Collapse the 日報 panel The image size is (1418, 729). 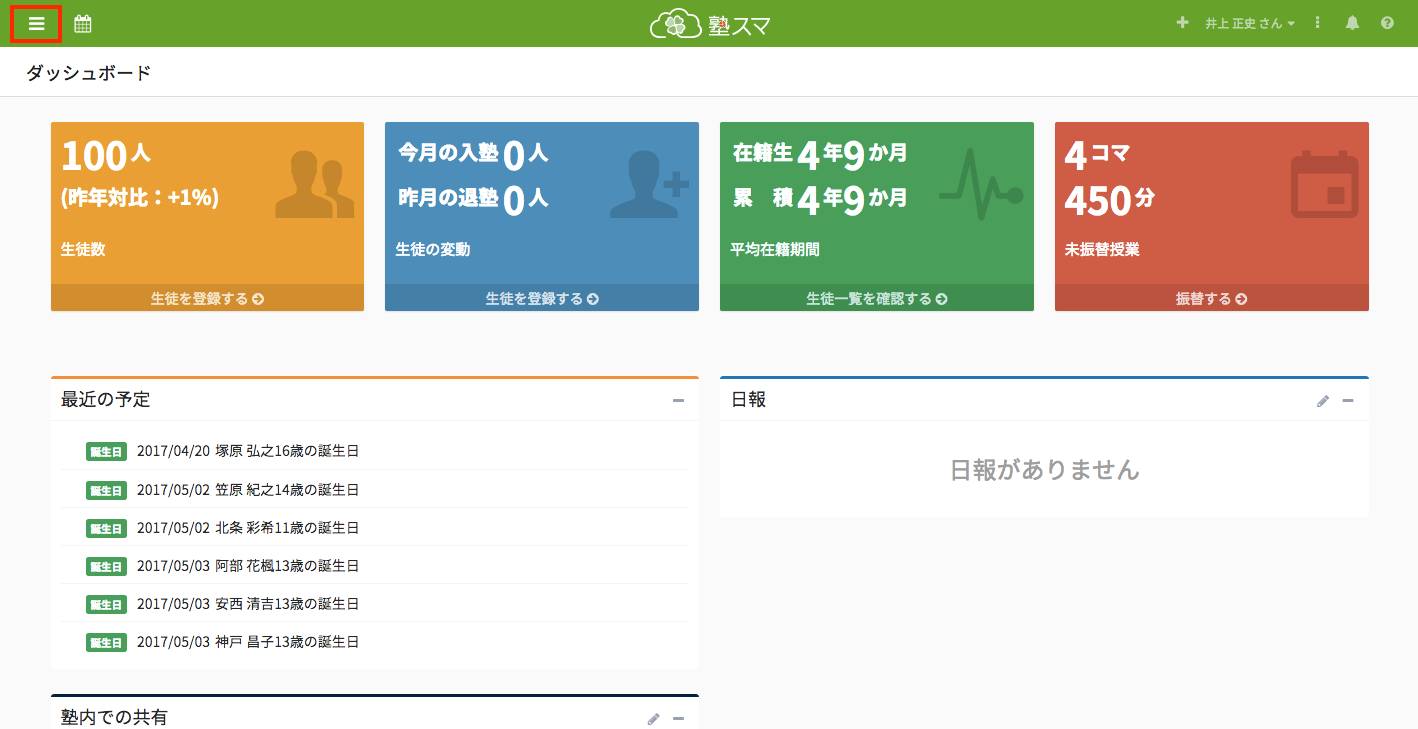click(x=1347, y=401)
